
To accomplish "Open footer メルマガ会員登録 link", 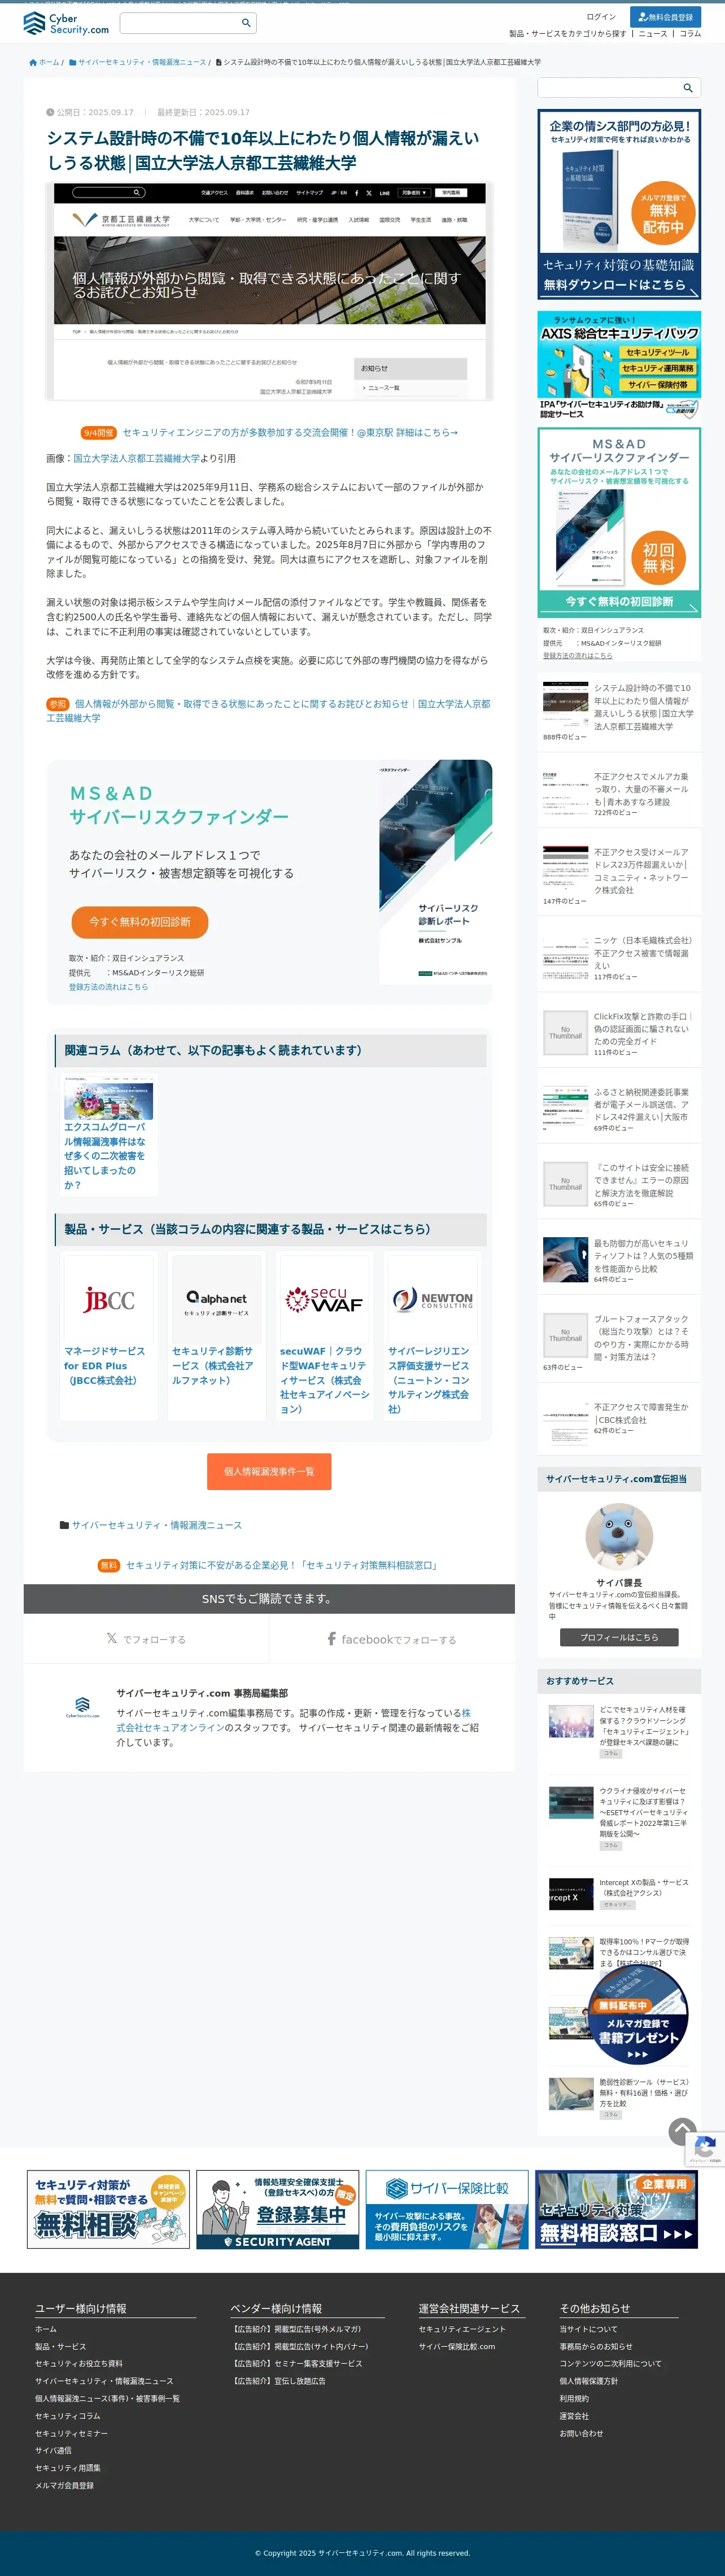I will coord(64,2485).
